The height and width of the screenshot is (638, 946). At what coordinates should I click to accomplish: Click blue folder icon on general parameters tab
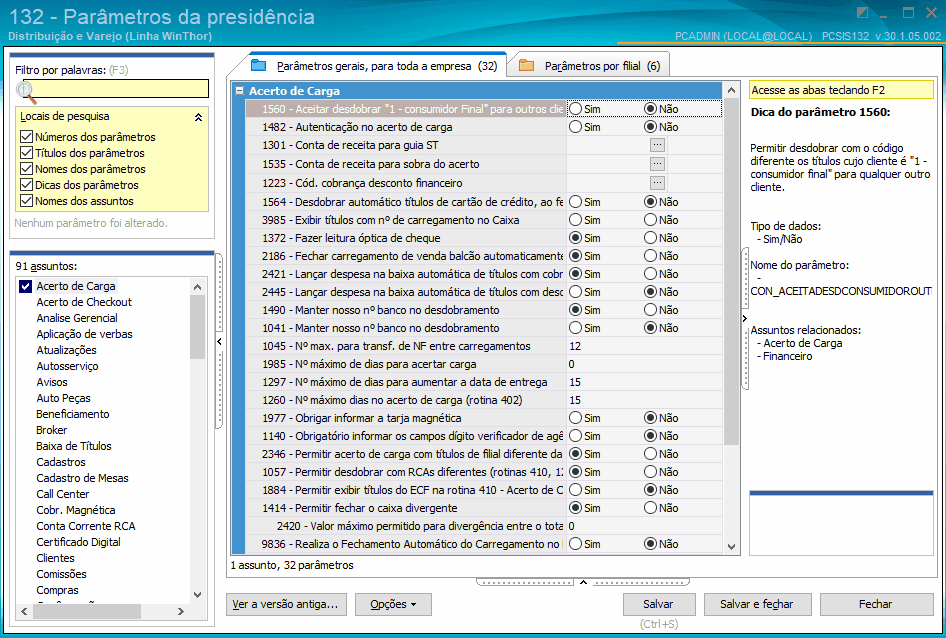coord(258,65)
